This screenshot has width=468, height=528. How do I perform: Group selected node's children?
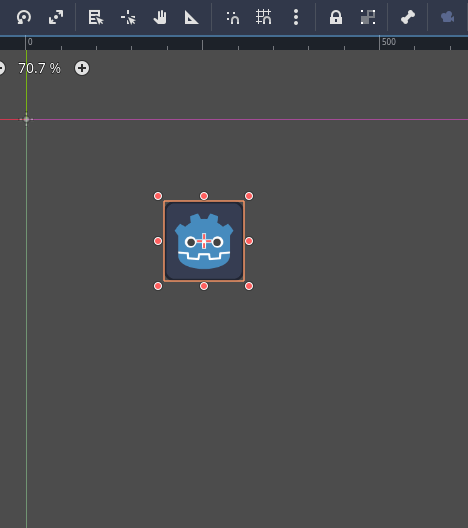[x=368, y=17]
